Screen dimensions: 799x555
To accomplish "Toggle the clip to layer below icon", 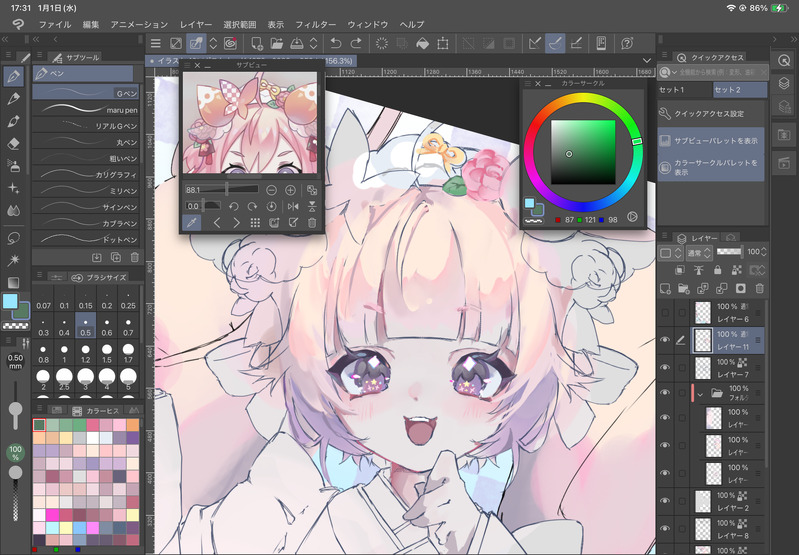I will pos(680,270).
